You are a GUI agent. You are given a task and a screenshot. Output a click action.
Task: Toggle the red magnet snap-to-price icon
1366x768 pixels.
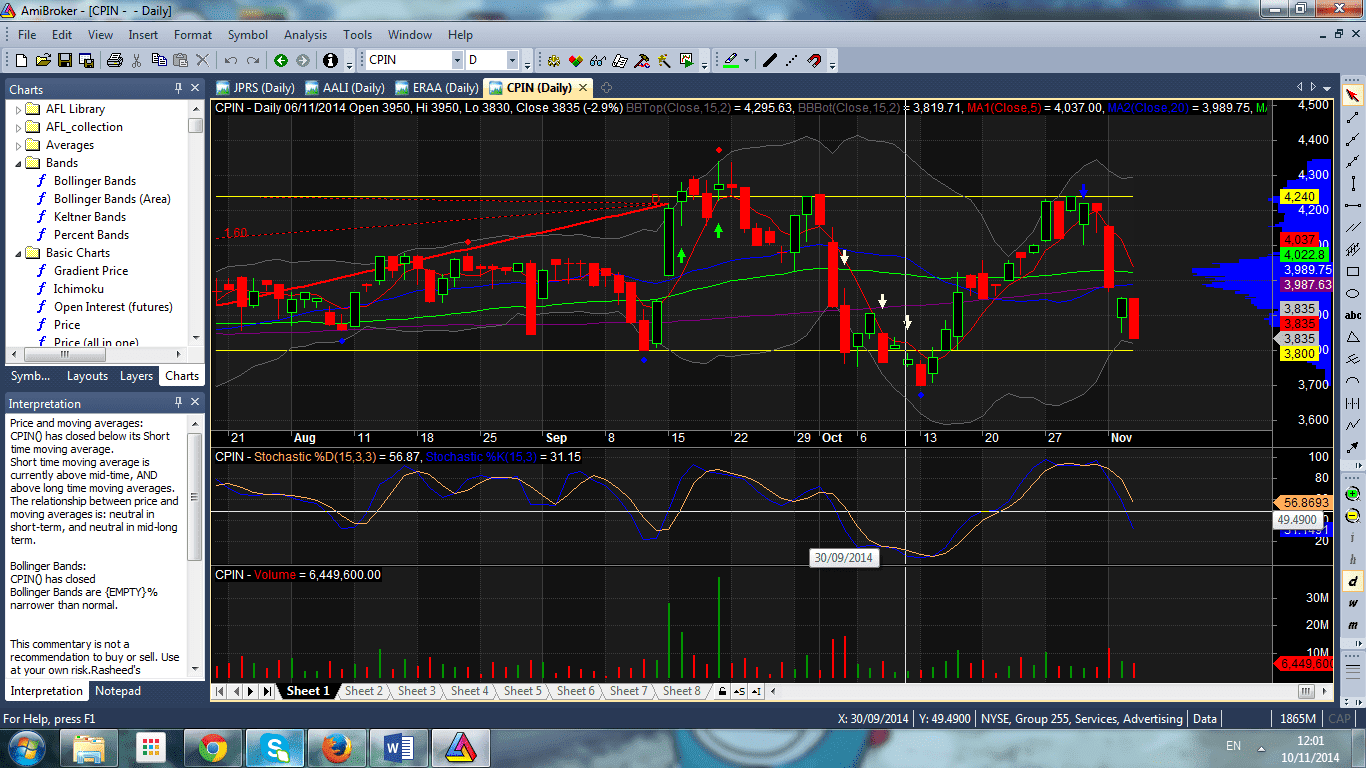click(814, 60)
